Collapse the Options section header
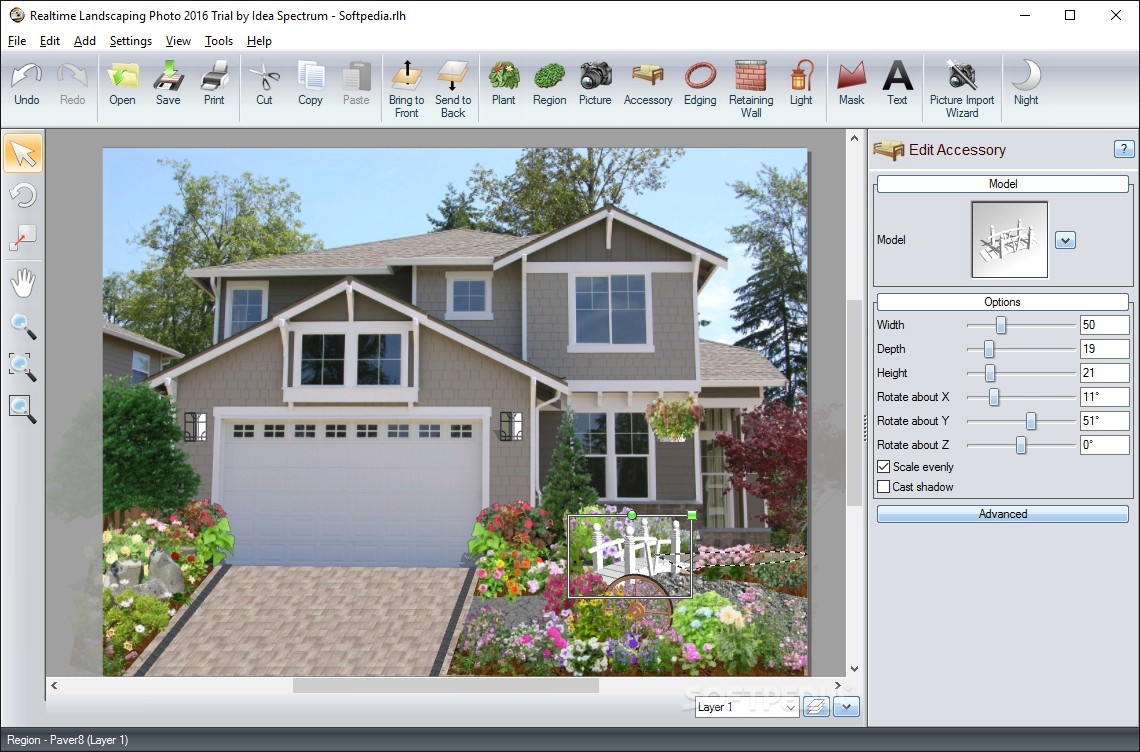Viewport: 1140px width, 752px height. 1003,302
